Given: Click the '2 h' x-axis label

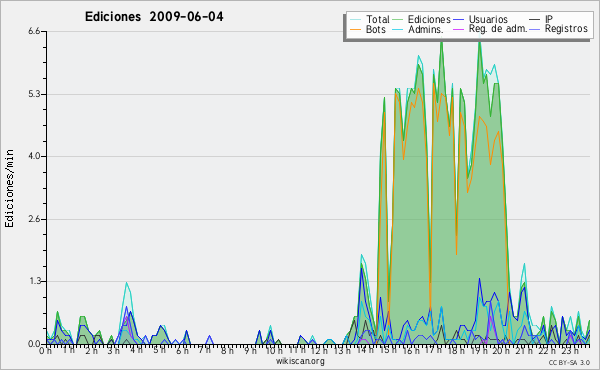Looking at the screenshot, I should pos(91,351).
